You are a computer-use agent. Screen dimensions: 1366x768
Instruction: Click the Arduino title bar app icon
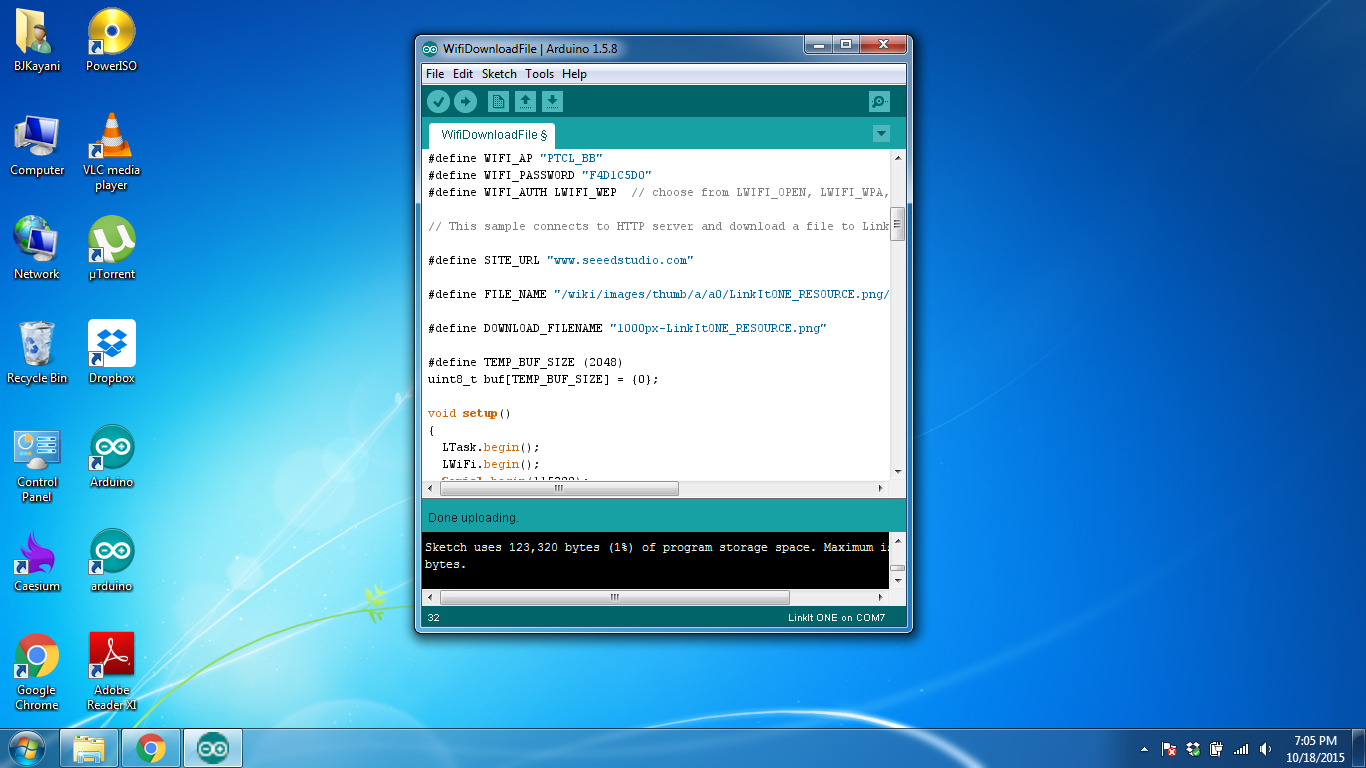point(430,48)
